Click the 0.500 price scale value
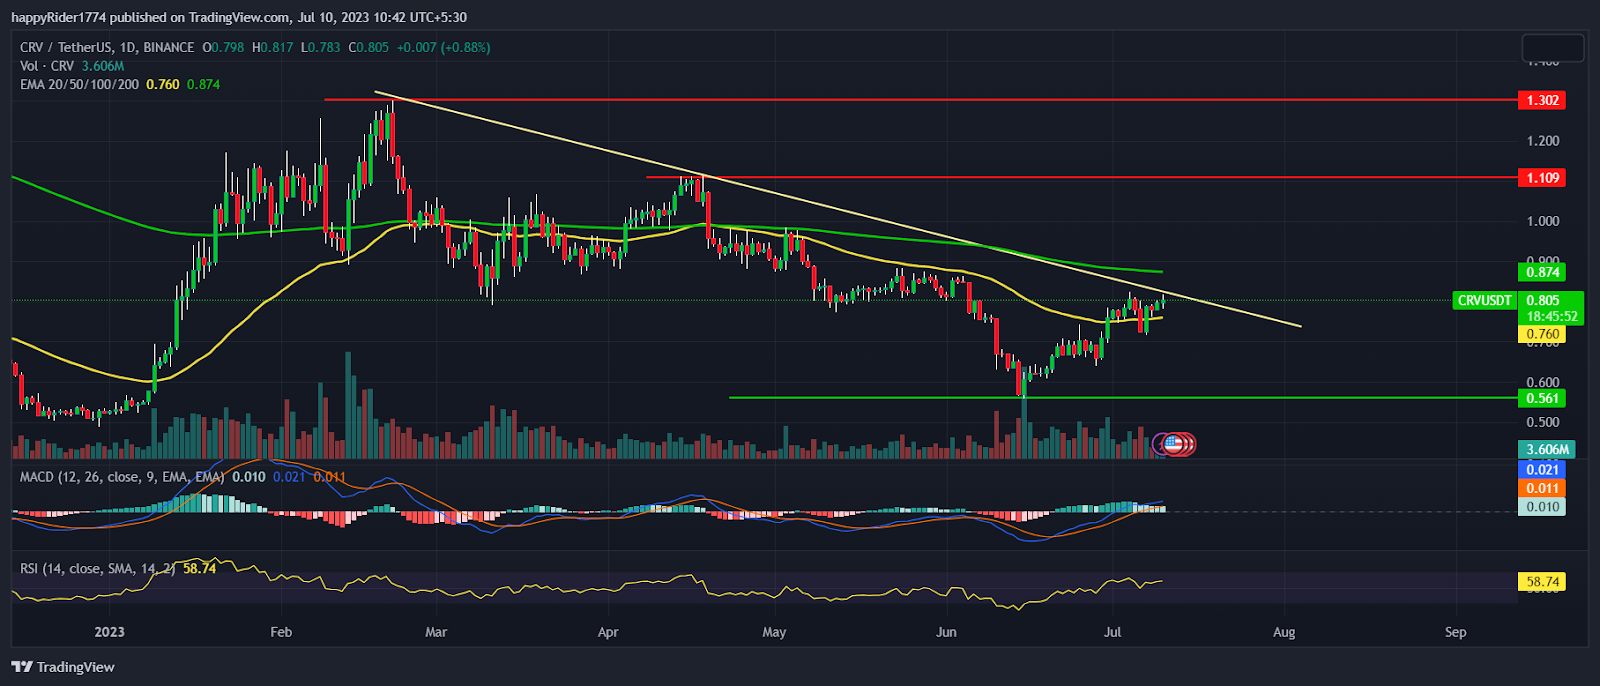 tap(1542, 422)
